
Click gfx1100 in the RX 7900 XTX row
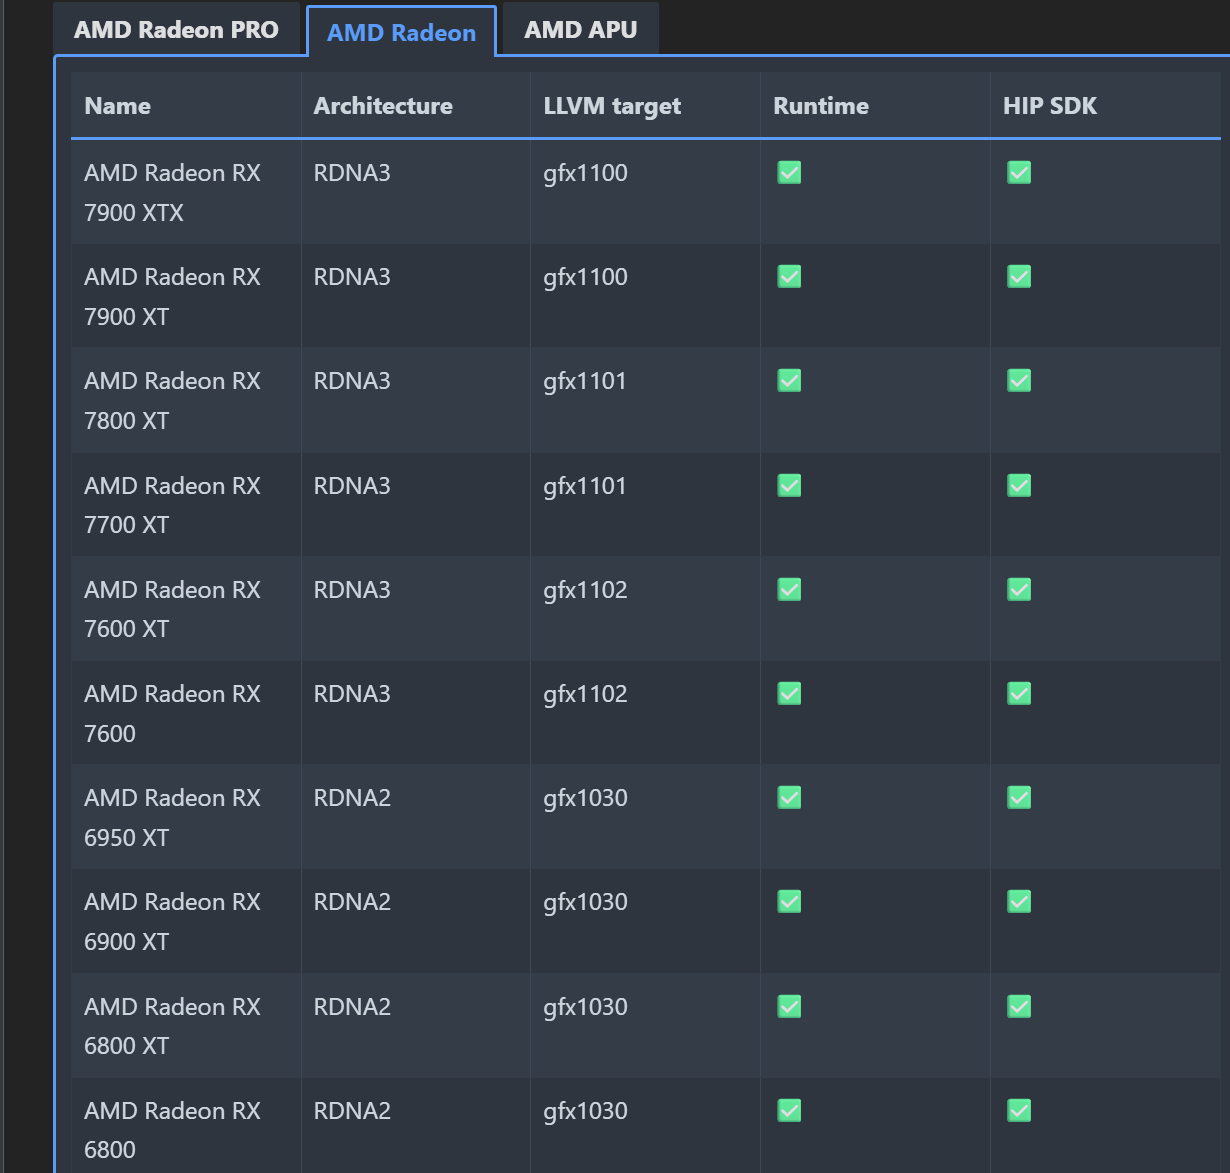click(x=585, y=173)
